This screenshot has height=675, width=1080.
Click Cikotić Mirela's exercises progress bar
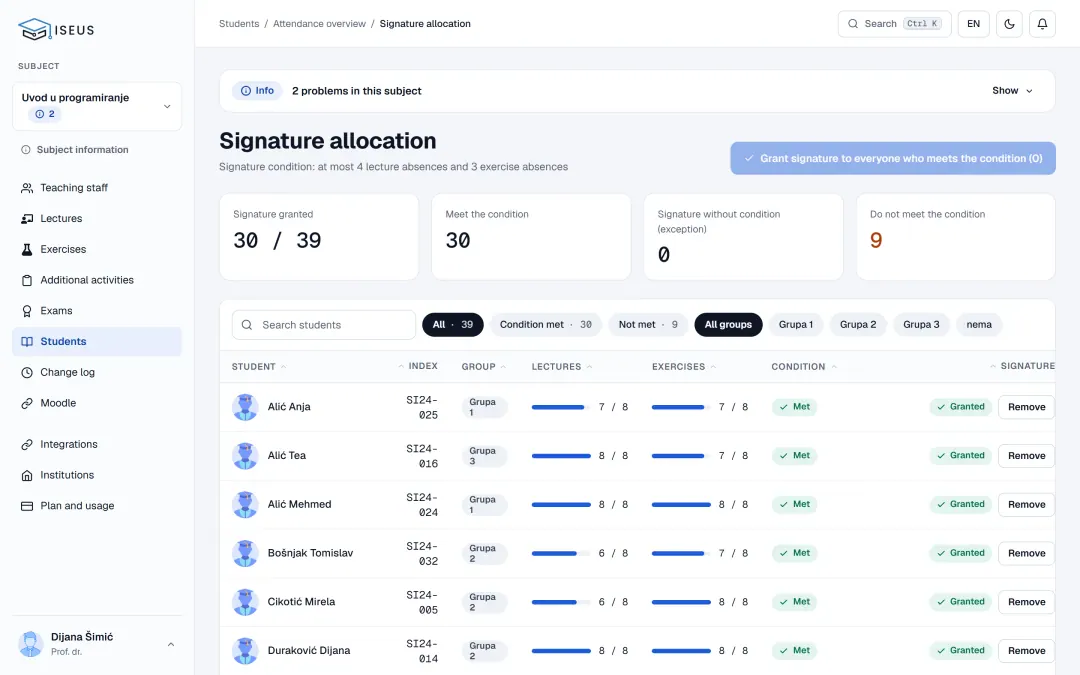click(x=681, y=602)
